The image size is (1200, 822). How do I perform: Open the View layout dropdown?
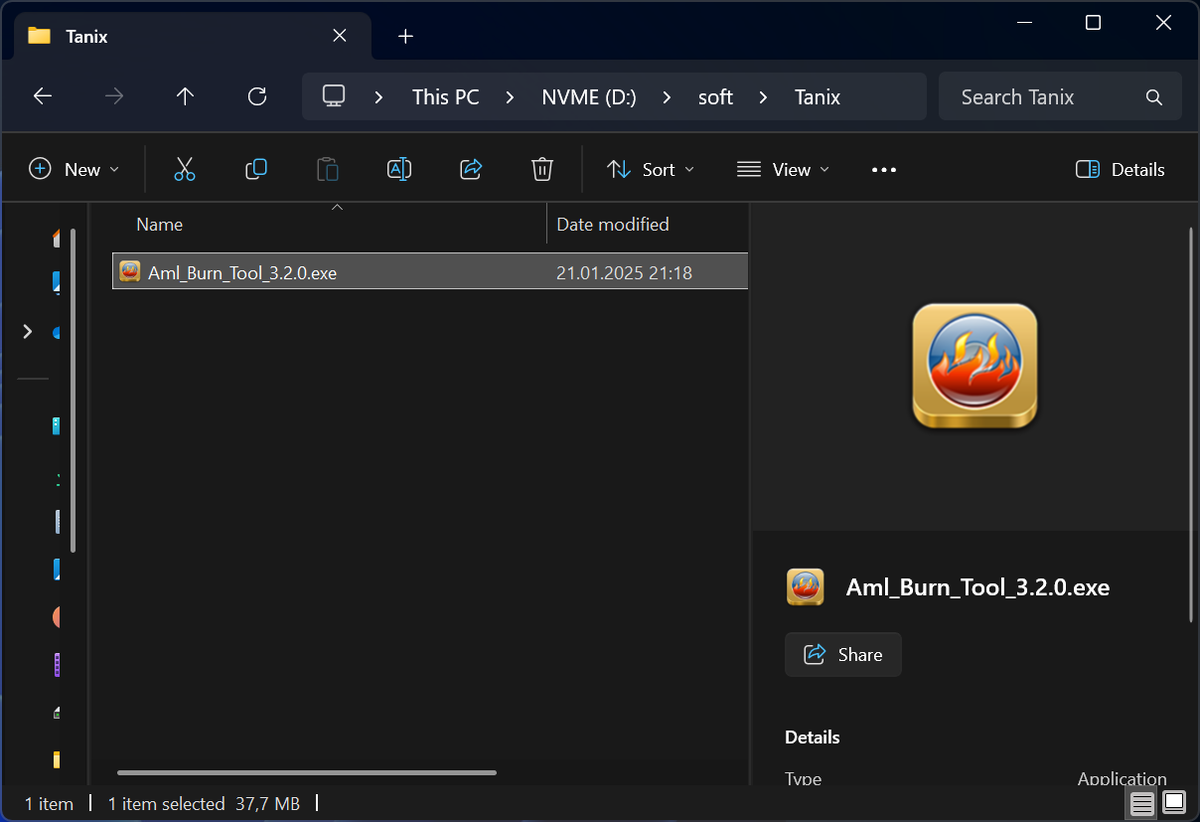783,169
